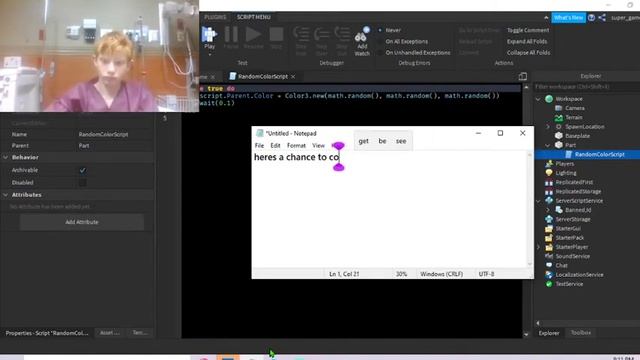Collapse the Workspace tree node

(538, 99)
